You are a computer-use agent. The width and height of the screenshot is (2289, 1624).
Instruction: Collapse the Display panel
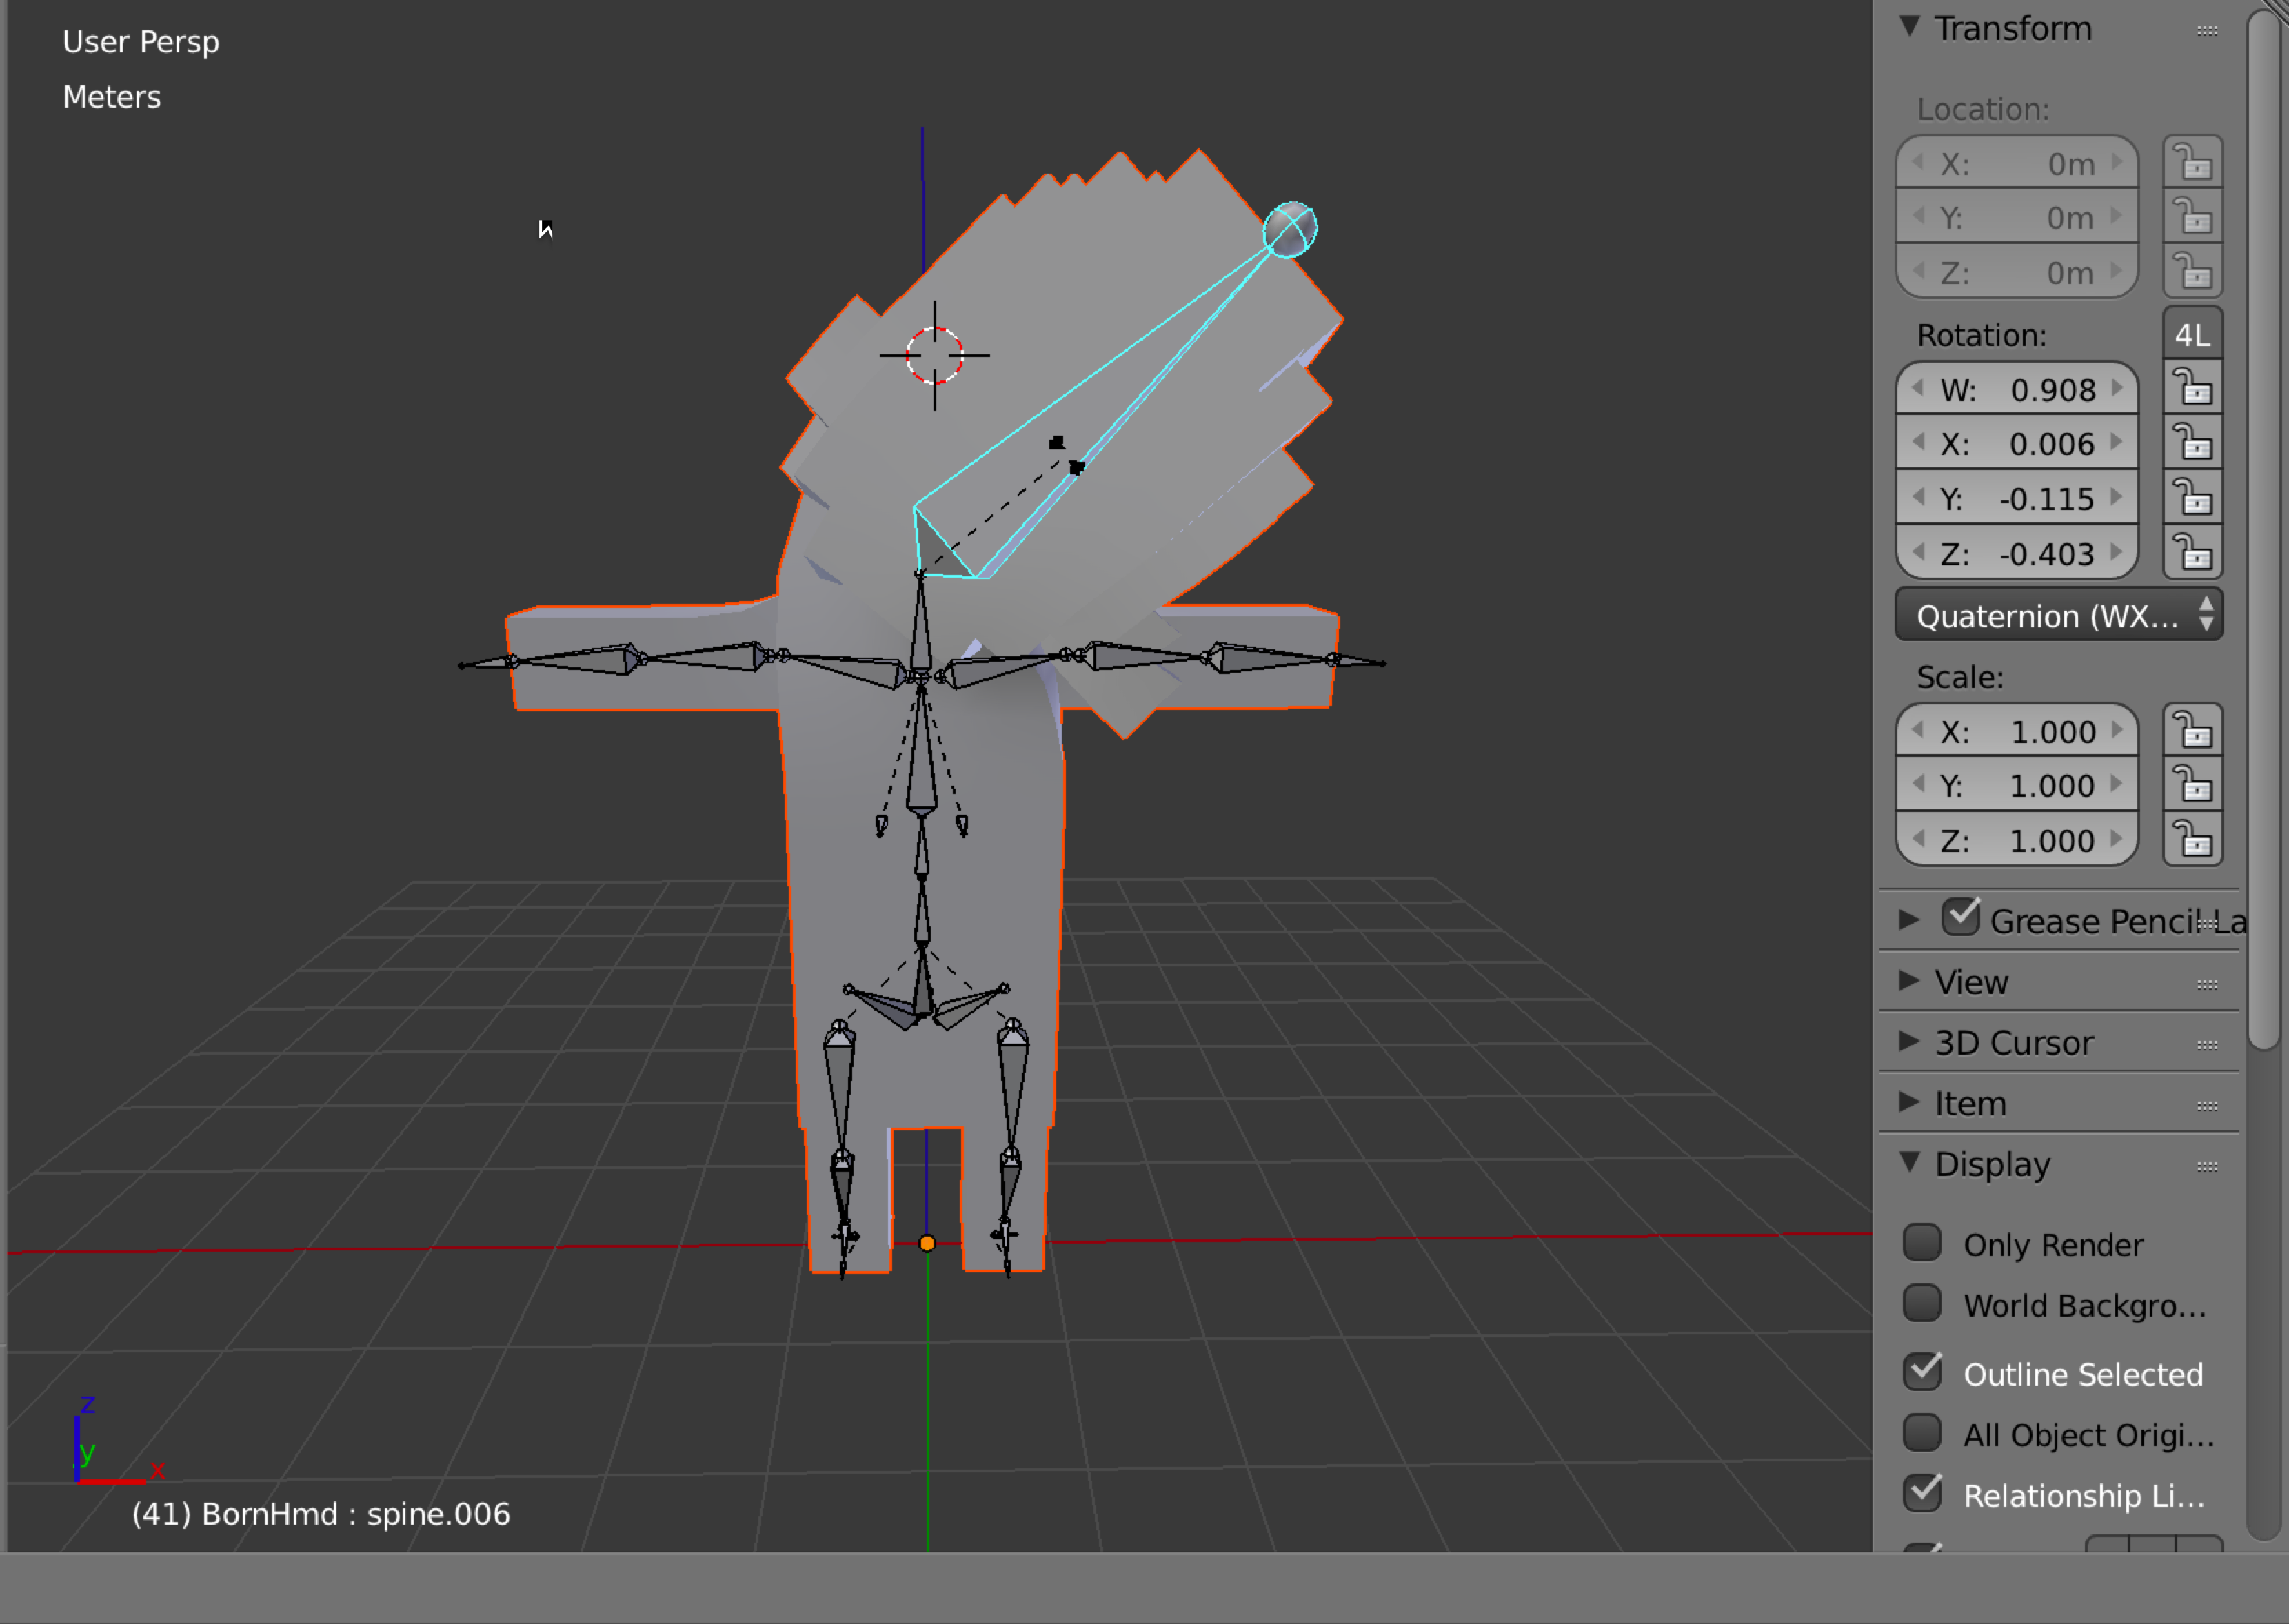tap(1909, 1163)
